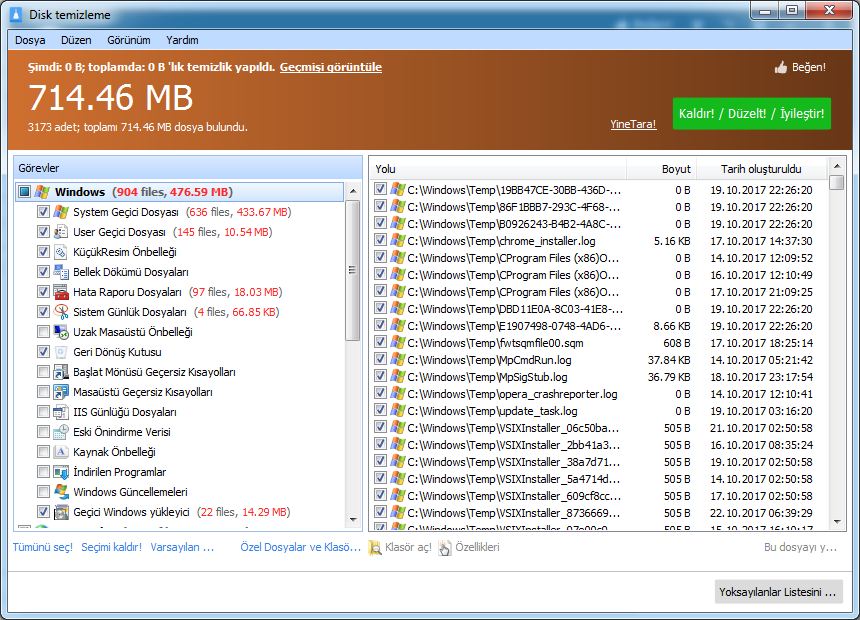Click the Disk temizleme title bar app icon
This screenshot has width=860, height=620.
(16, 15)
